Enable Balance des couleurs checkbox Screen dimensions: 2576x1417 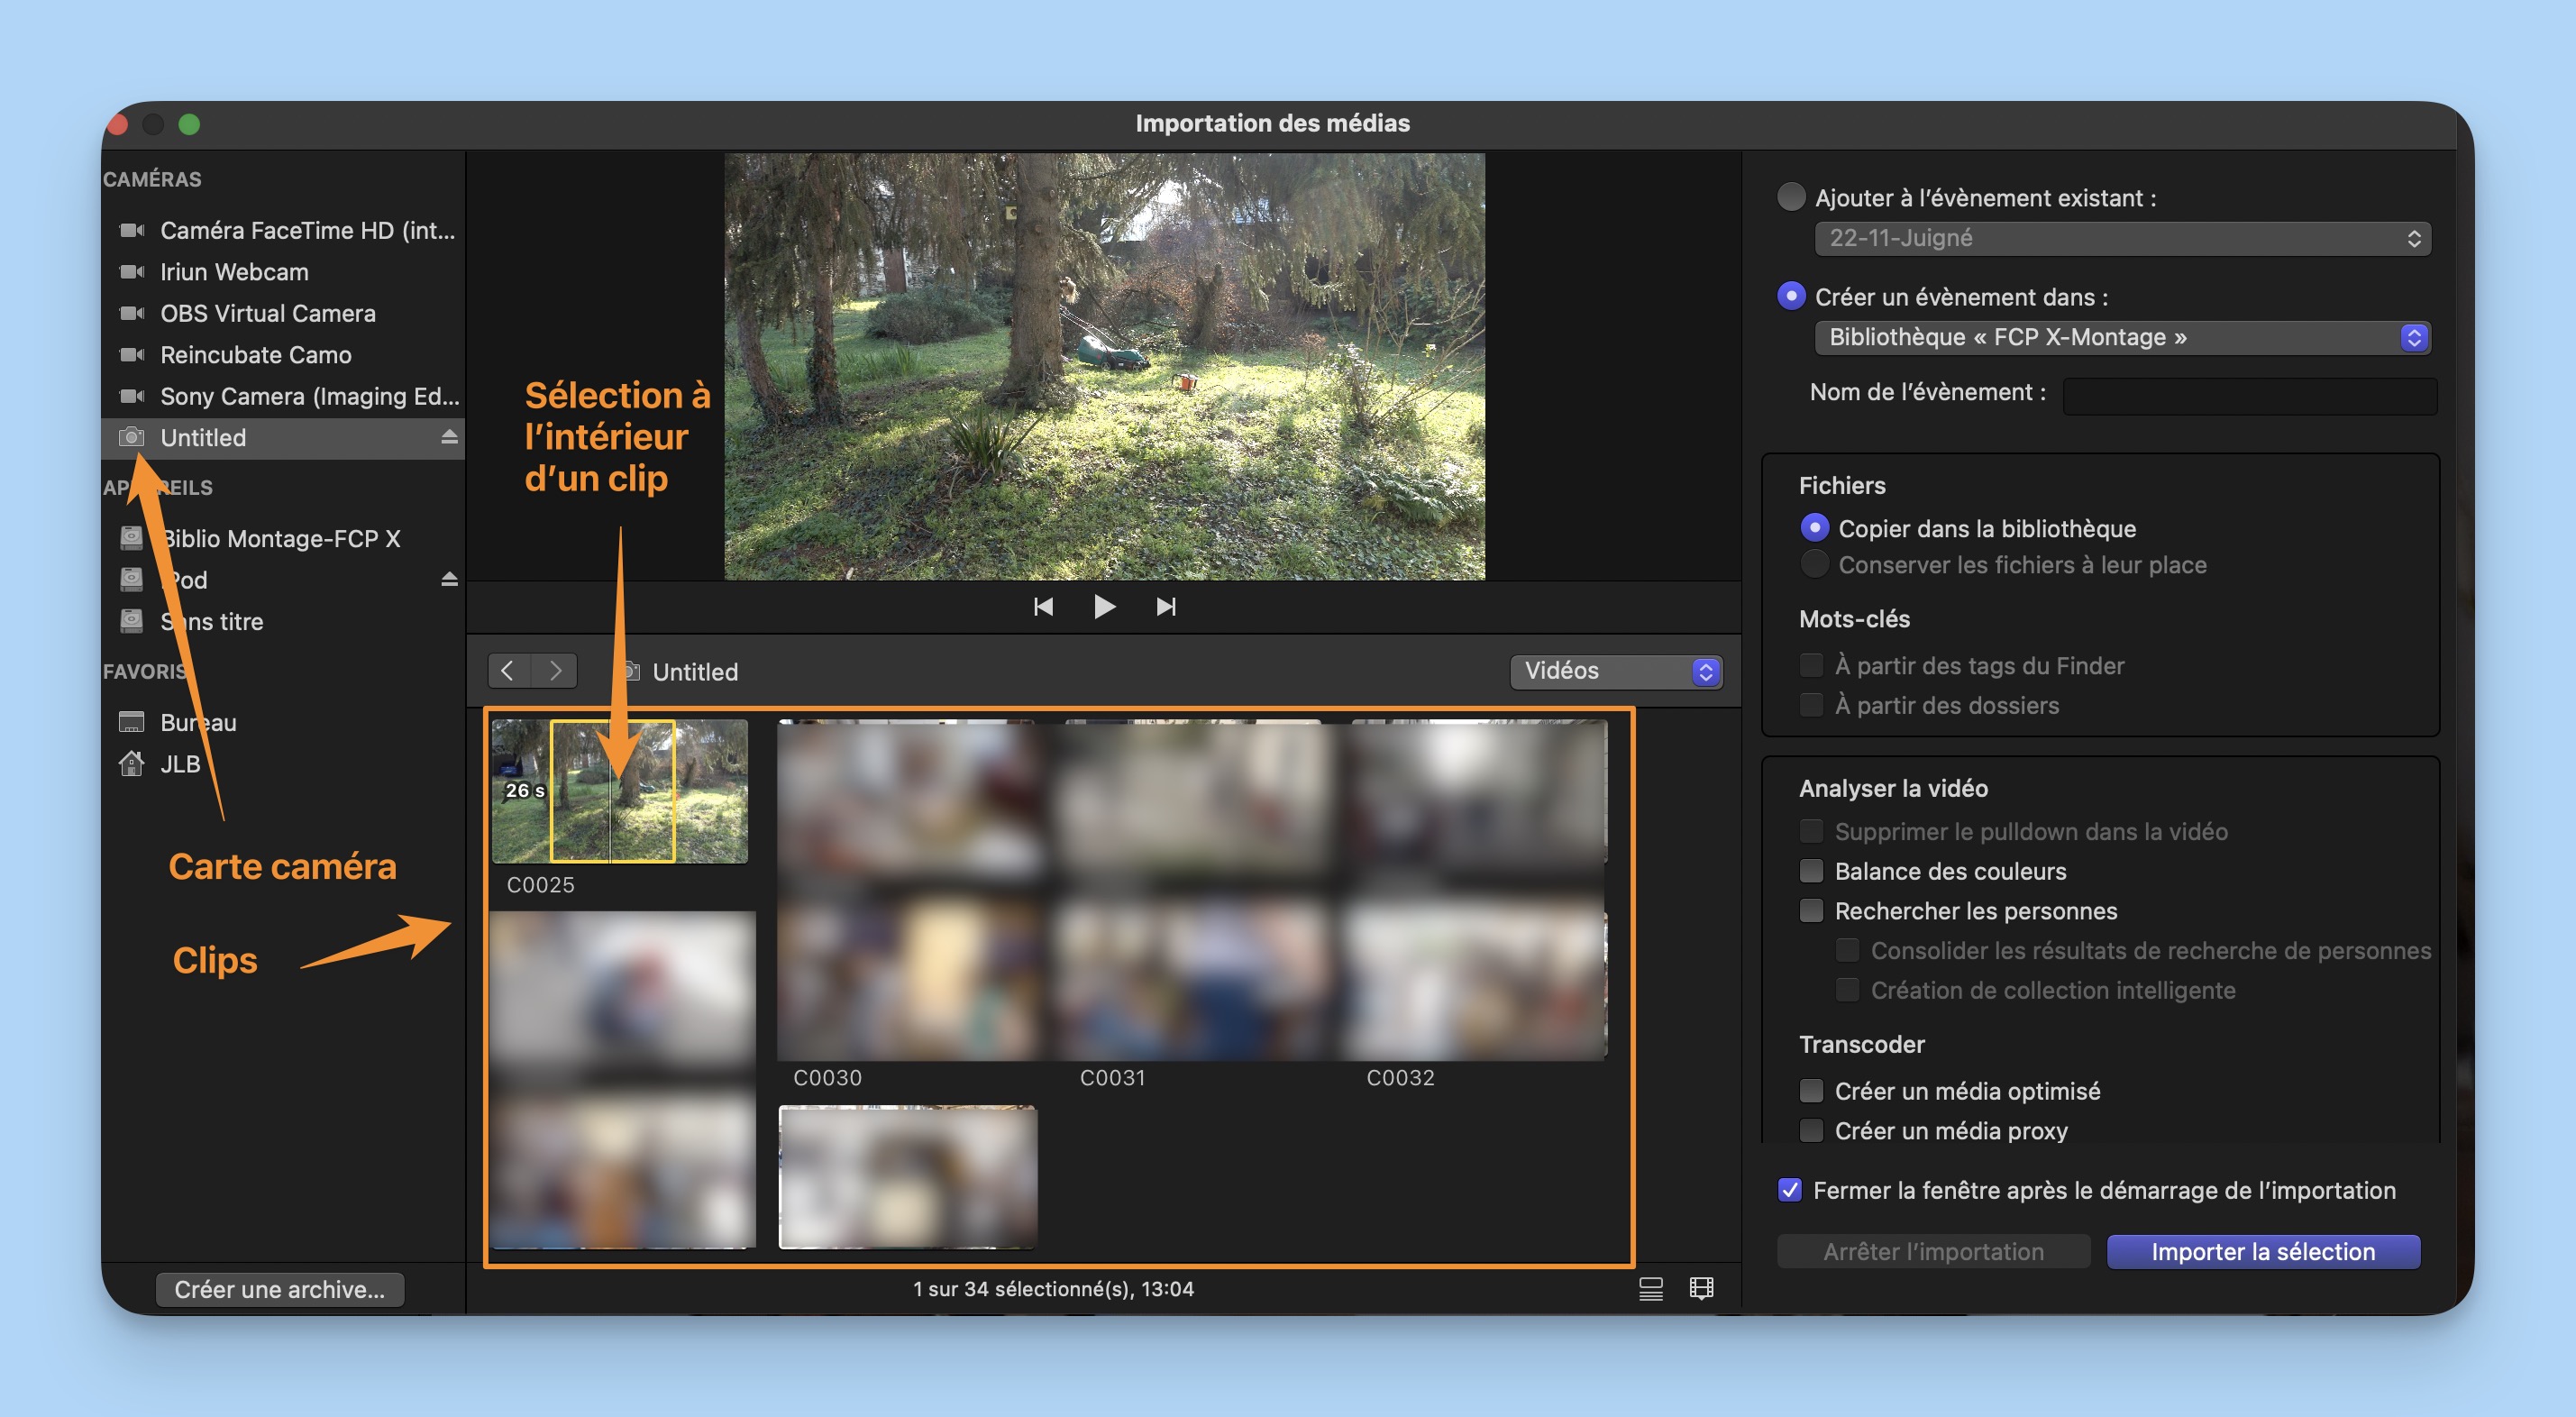coord(1811,871)
